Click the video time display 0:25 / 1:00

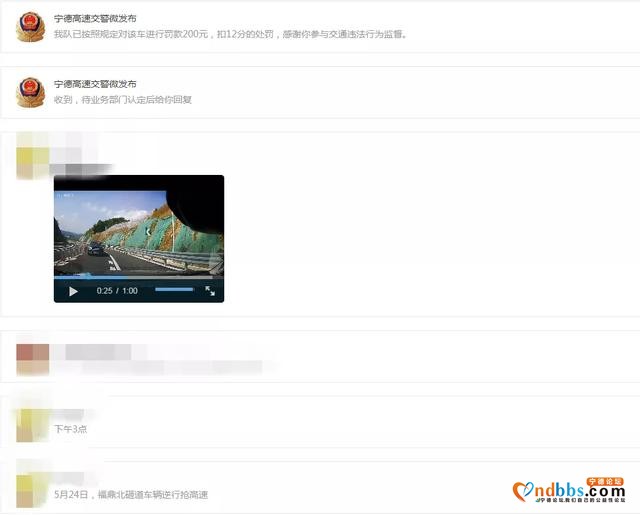click(x=117, y=291)
